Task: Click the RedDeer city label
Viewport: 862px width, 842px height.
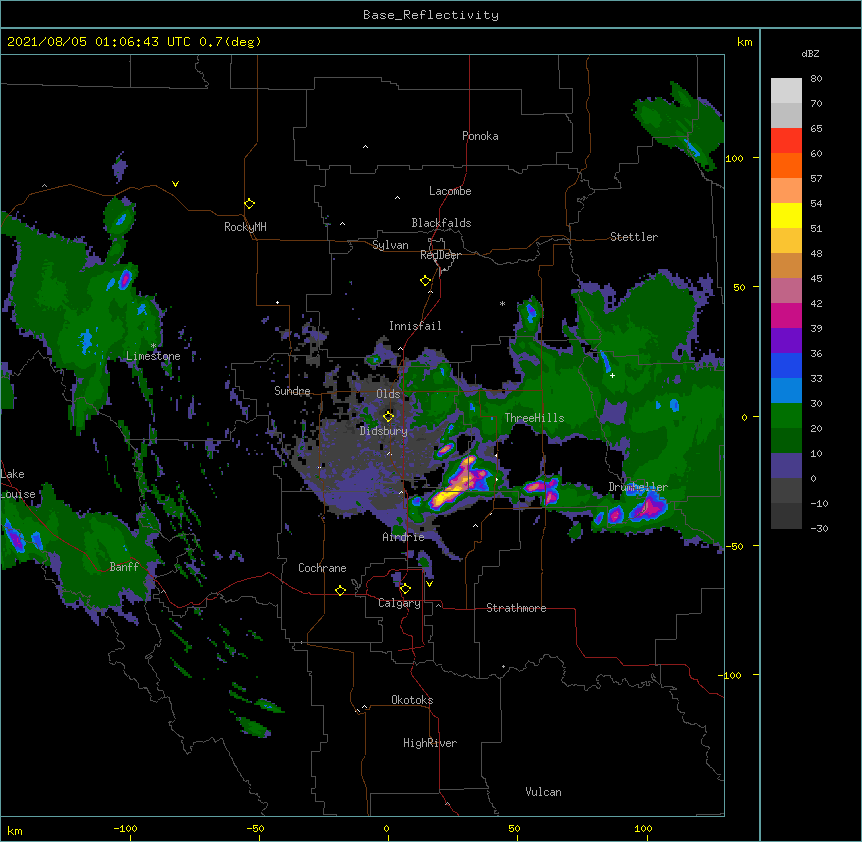Action: pyautogui.click(x=440, y=255)
